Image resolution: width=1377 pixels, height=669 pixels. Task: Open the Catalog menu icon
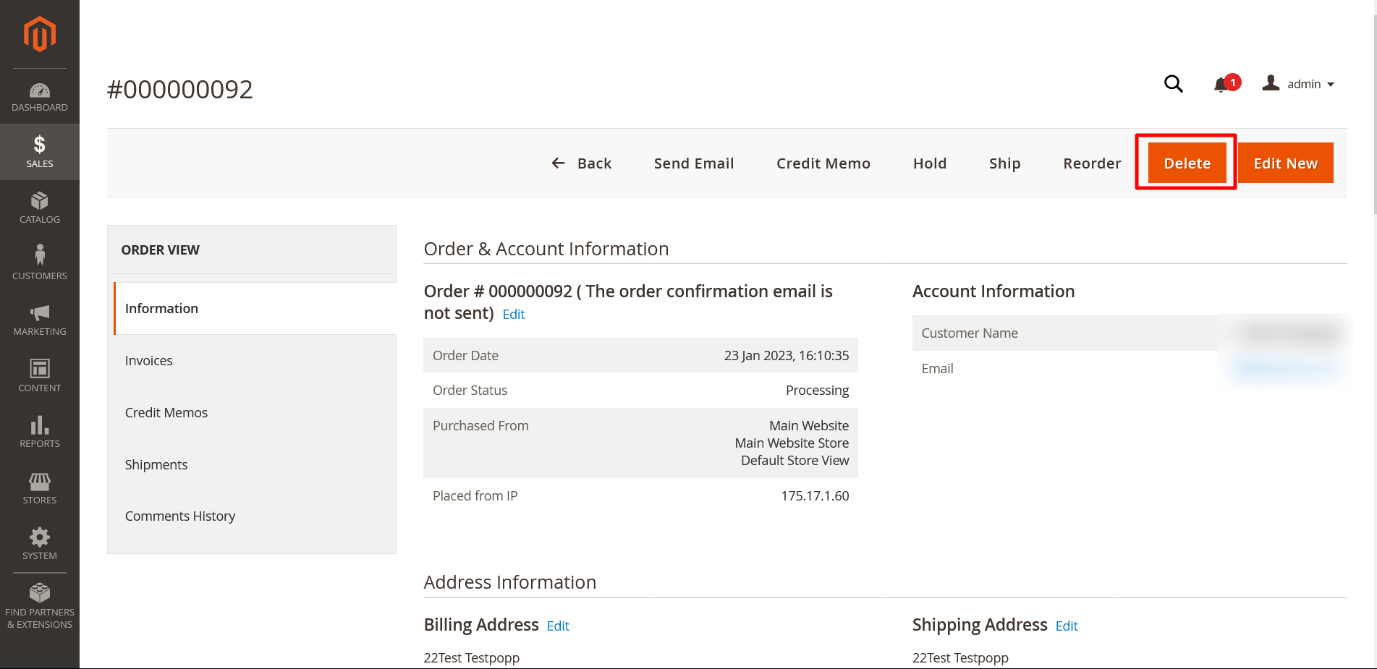pyautogui.click(x=39, y=205)
